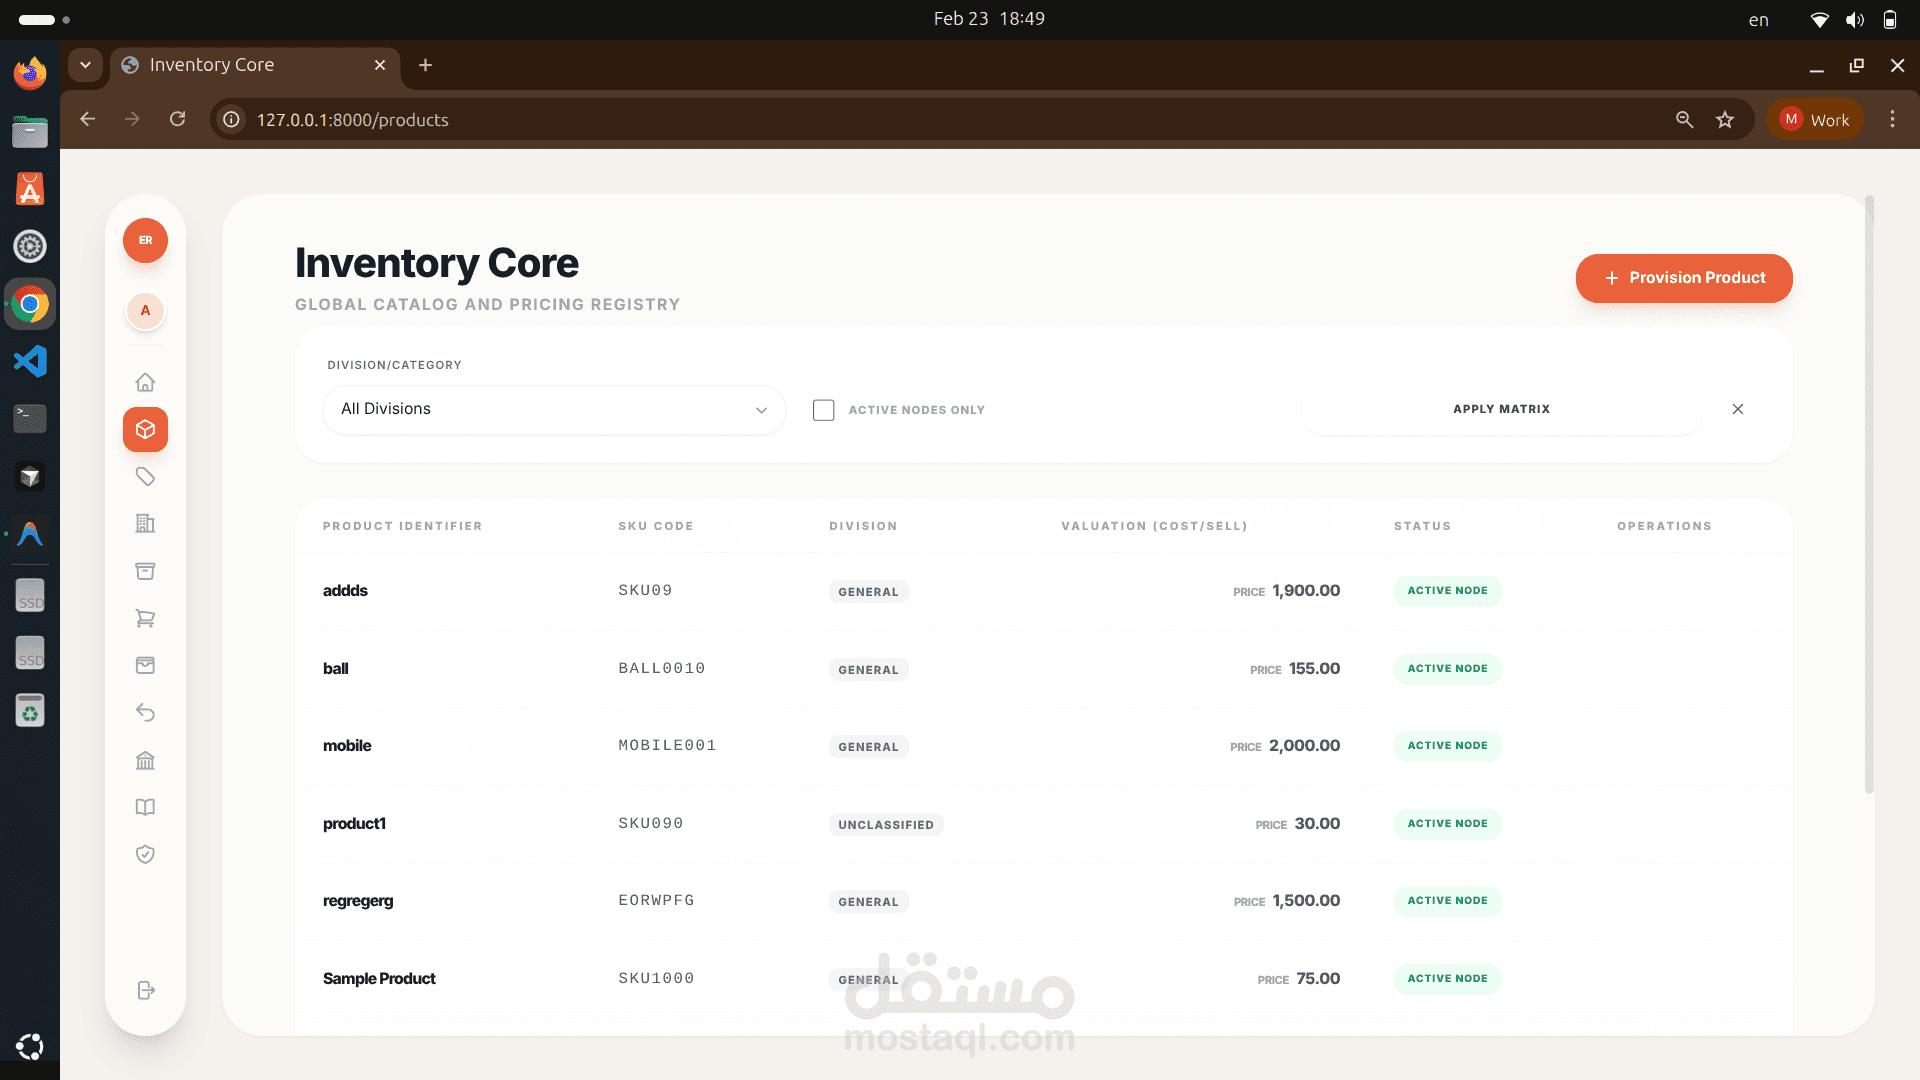Click the shield check sidebar icon
This screenshot has width=1920, height=1080.
pyautogui.click(x=145, y=855)
